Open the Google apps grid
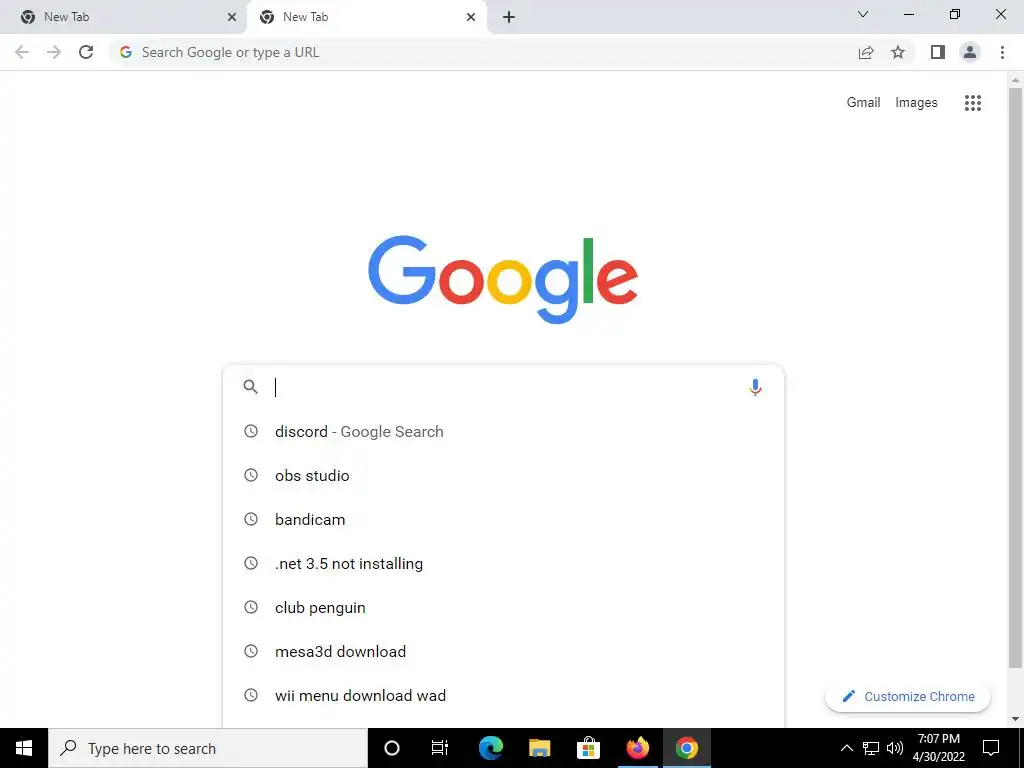The height and width of the screenshot is (768, 1024). [972, 103]
